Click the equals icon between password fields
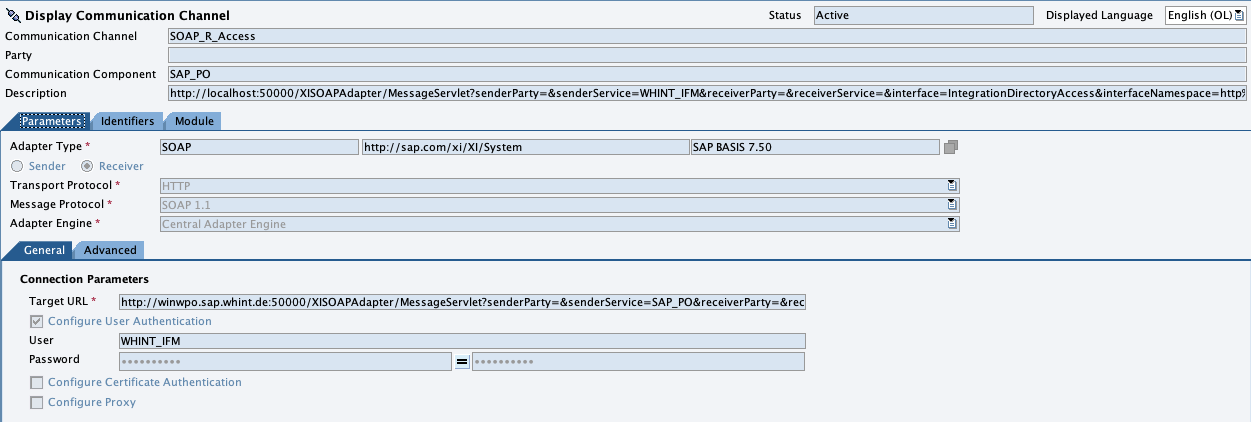Viewport: 1251px width, 422px height. (x=462, y=361)
